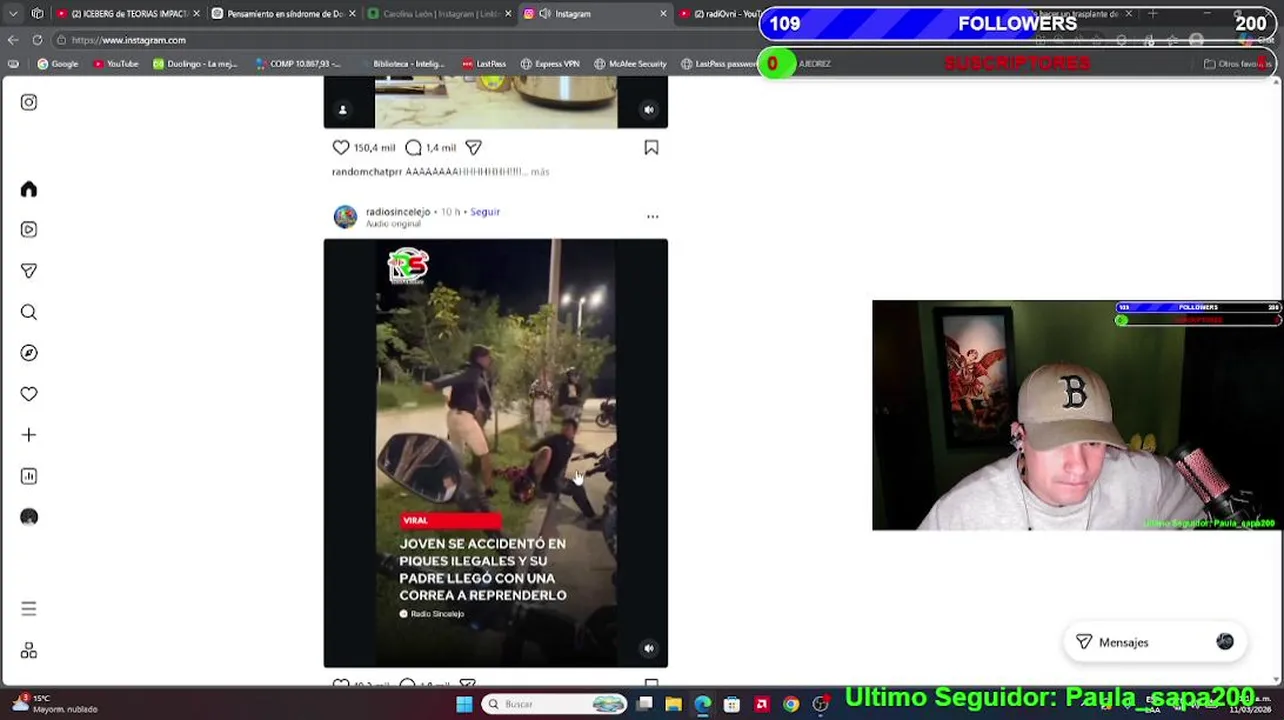Open the randomchatprr profile from caption
Viewport: 1284px width, 720px height.
(366, 172)
